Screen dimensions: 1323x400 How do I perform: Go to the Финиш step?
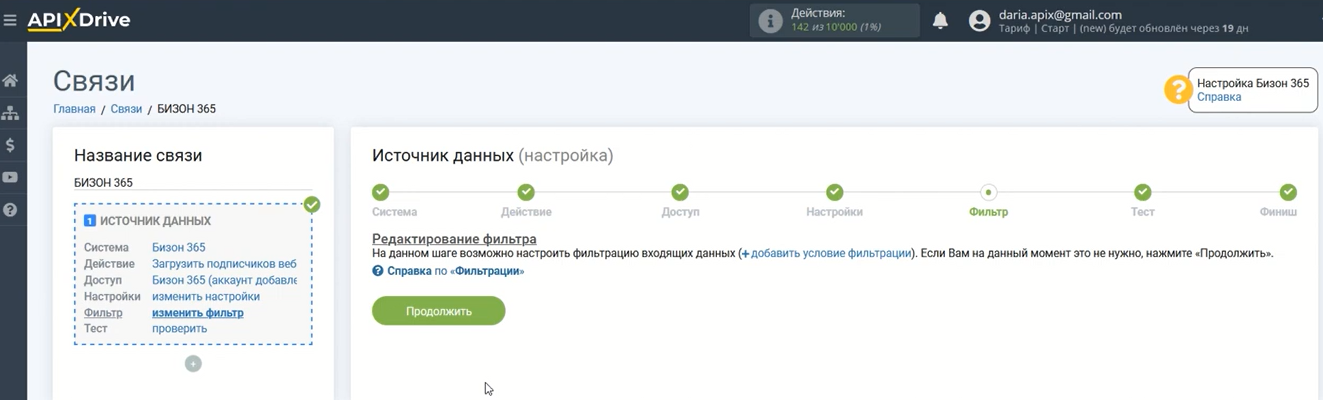pyautogui.click(x=1288, y=192)
